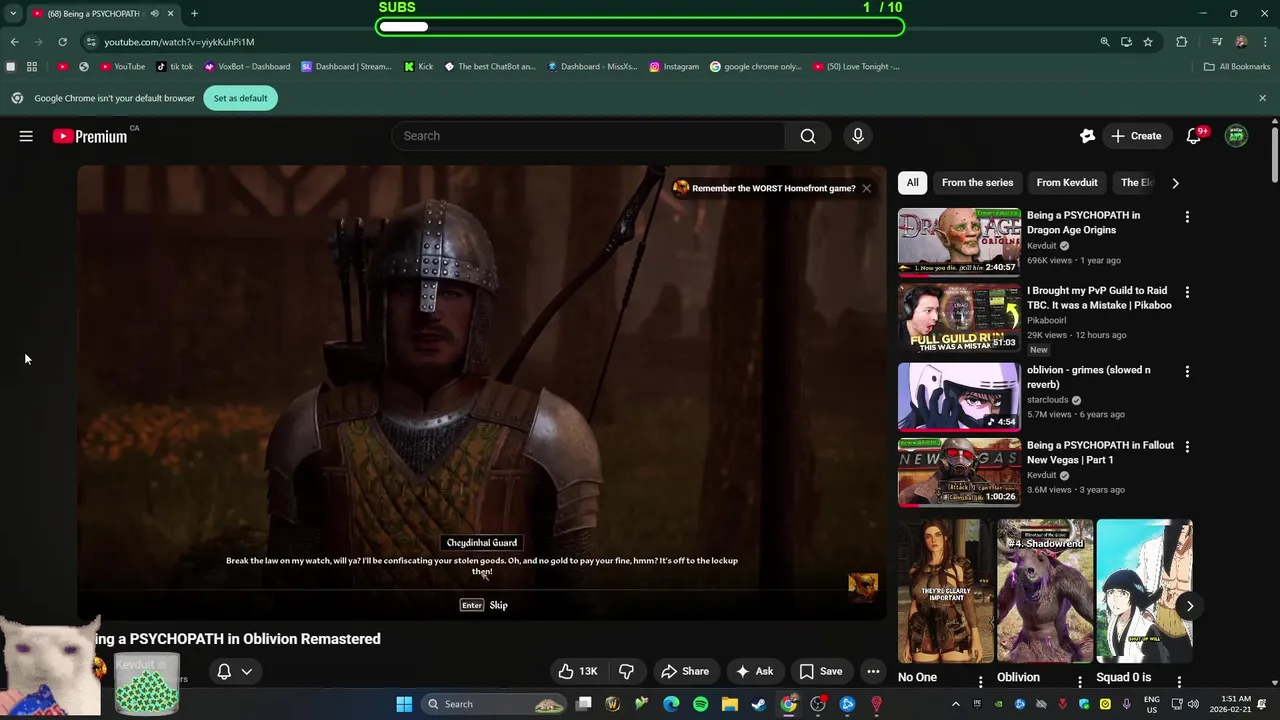Go back with the browser back arrow

(14, 42)
